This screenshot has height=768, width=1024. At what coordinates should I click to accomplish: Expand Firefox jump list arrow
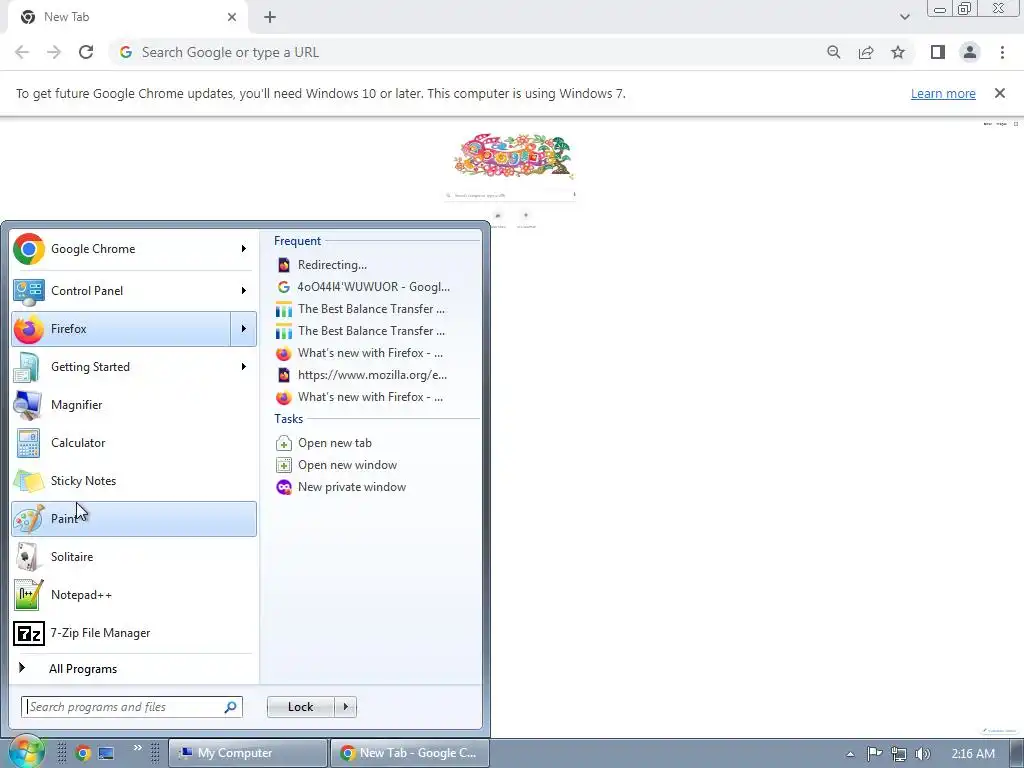click(x=244, y=328)
